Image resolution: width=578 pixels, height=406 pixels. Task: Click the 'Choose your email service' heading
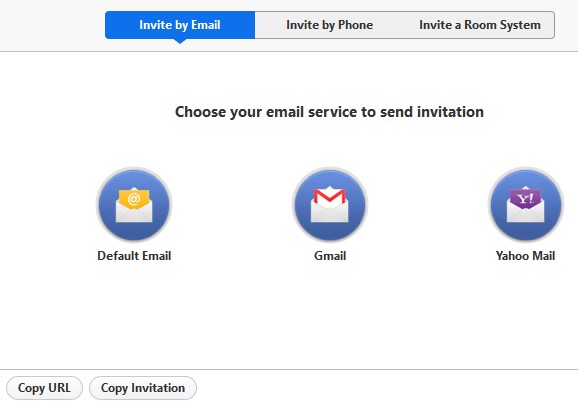tap(329, 112)
